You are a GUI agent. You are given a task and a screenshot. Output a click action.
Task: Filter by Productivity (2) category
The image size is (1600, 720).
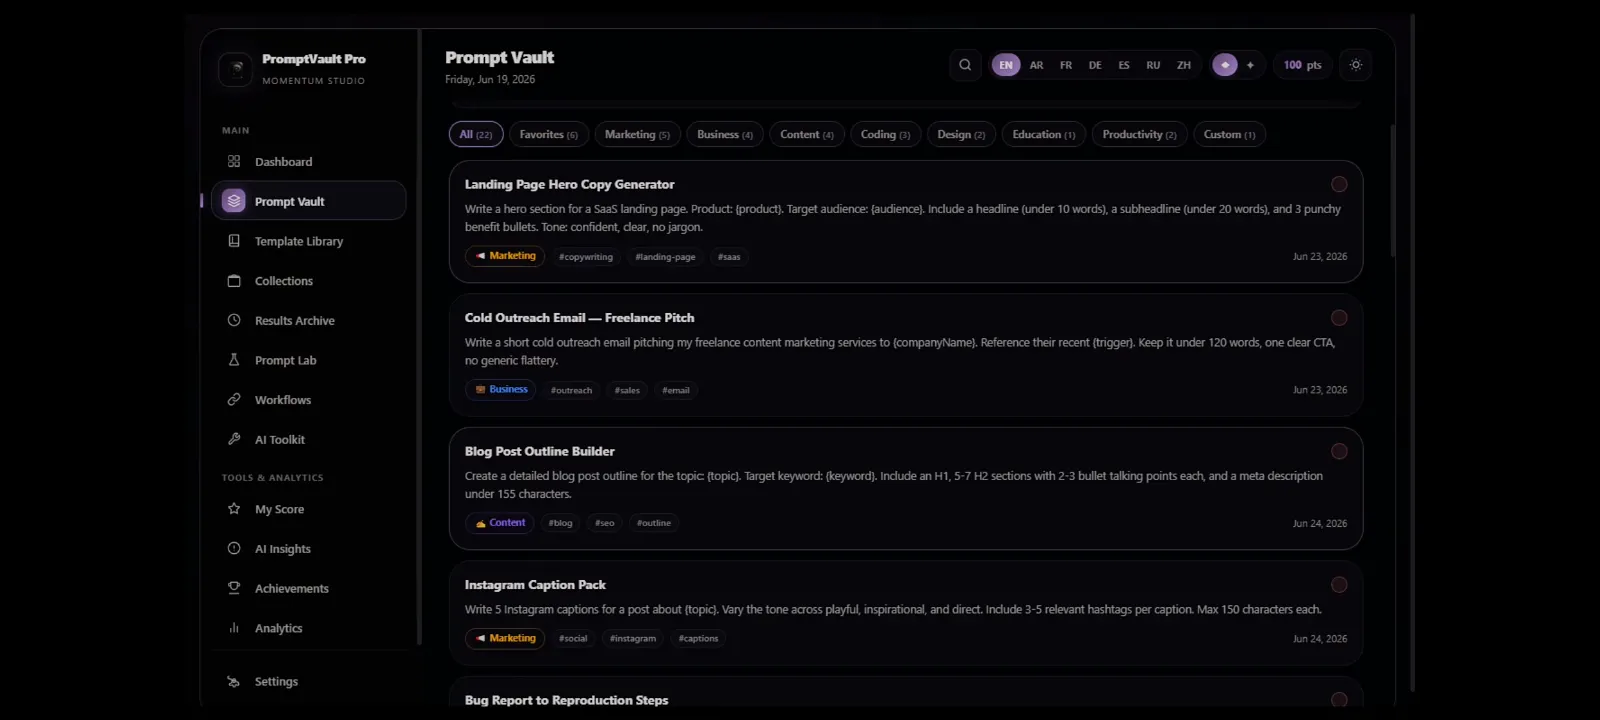(1139, 134)
